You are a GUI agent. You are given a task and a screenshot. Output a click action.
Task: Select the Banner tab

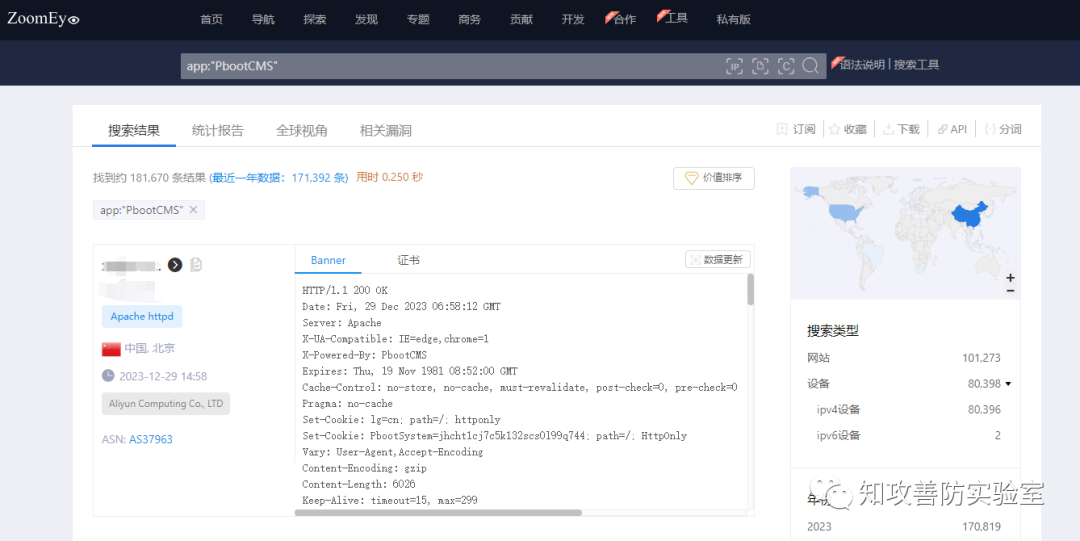(328, 260)
